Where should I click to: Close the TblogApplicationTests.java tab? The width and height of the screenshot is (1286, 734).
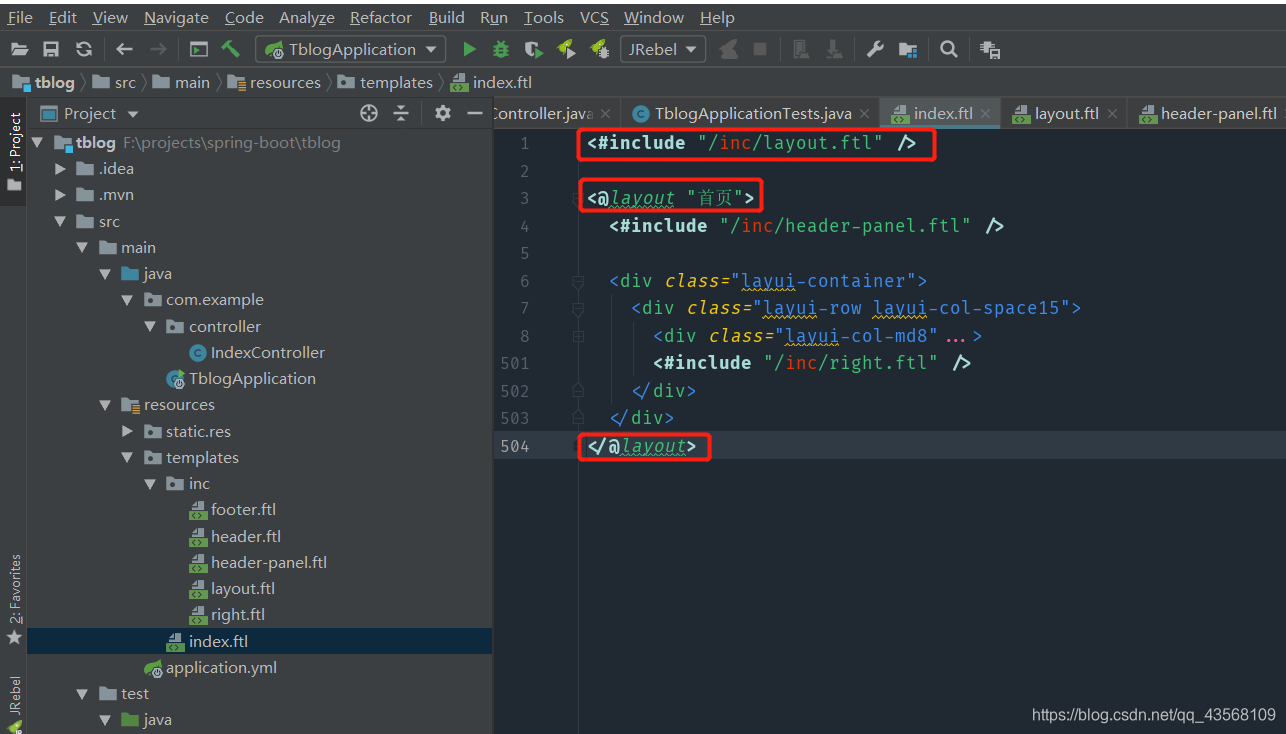(863, 114)
